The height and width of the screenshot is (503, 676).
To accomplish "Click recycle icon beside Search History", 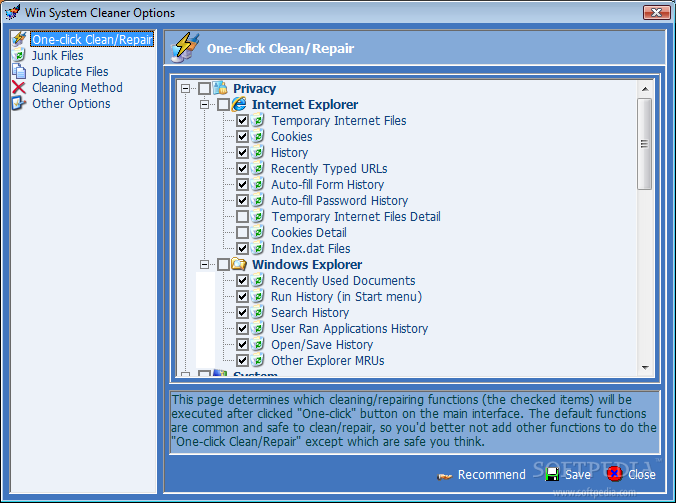I will pos(257,312).
